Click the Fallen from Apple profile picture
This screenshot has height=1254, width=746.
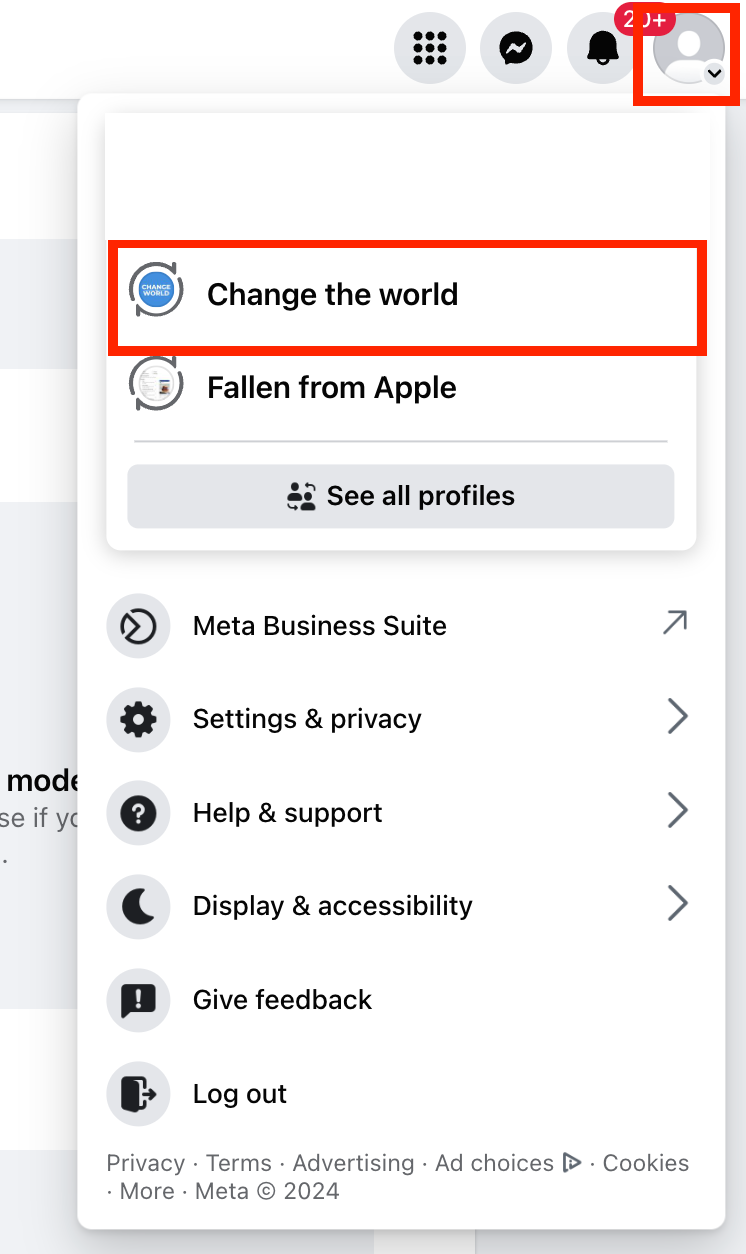156,385
